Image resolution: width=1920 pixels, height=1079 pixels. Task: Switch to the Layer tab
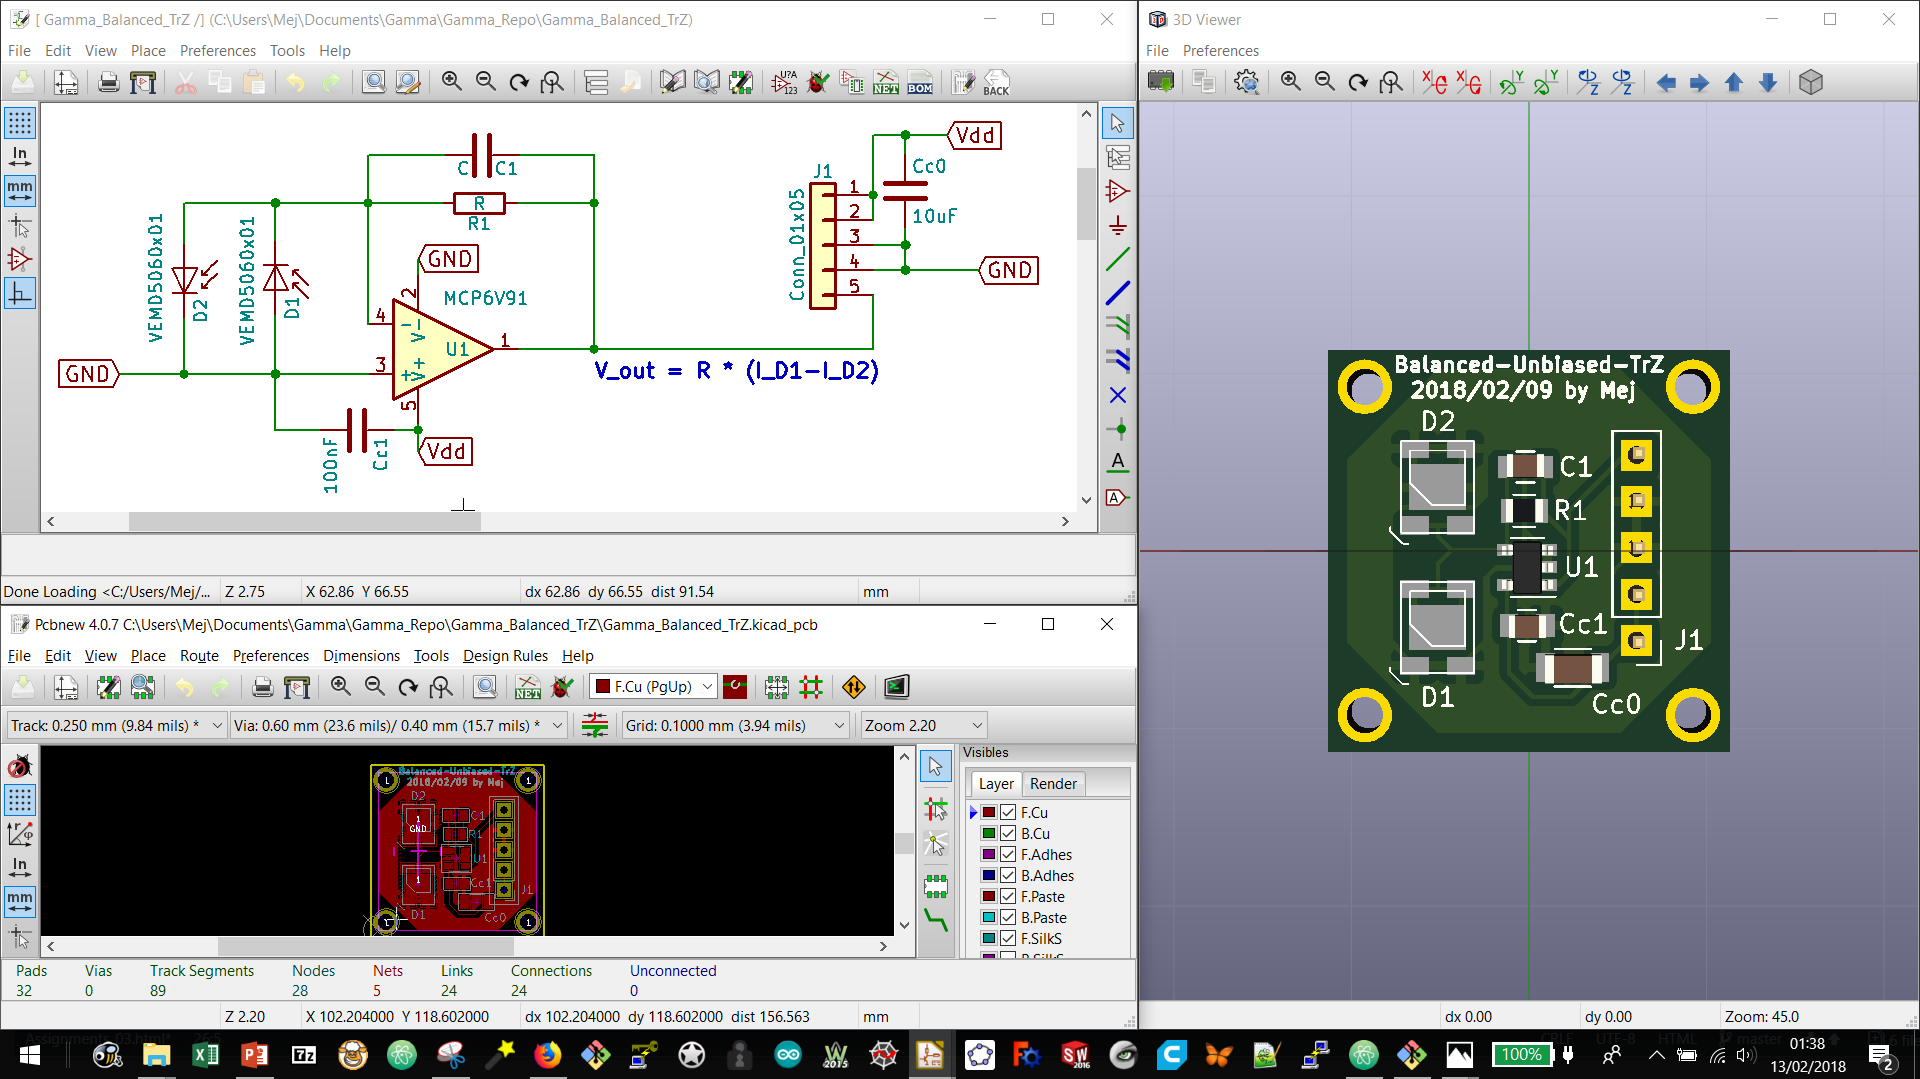[x=995, y=784]
